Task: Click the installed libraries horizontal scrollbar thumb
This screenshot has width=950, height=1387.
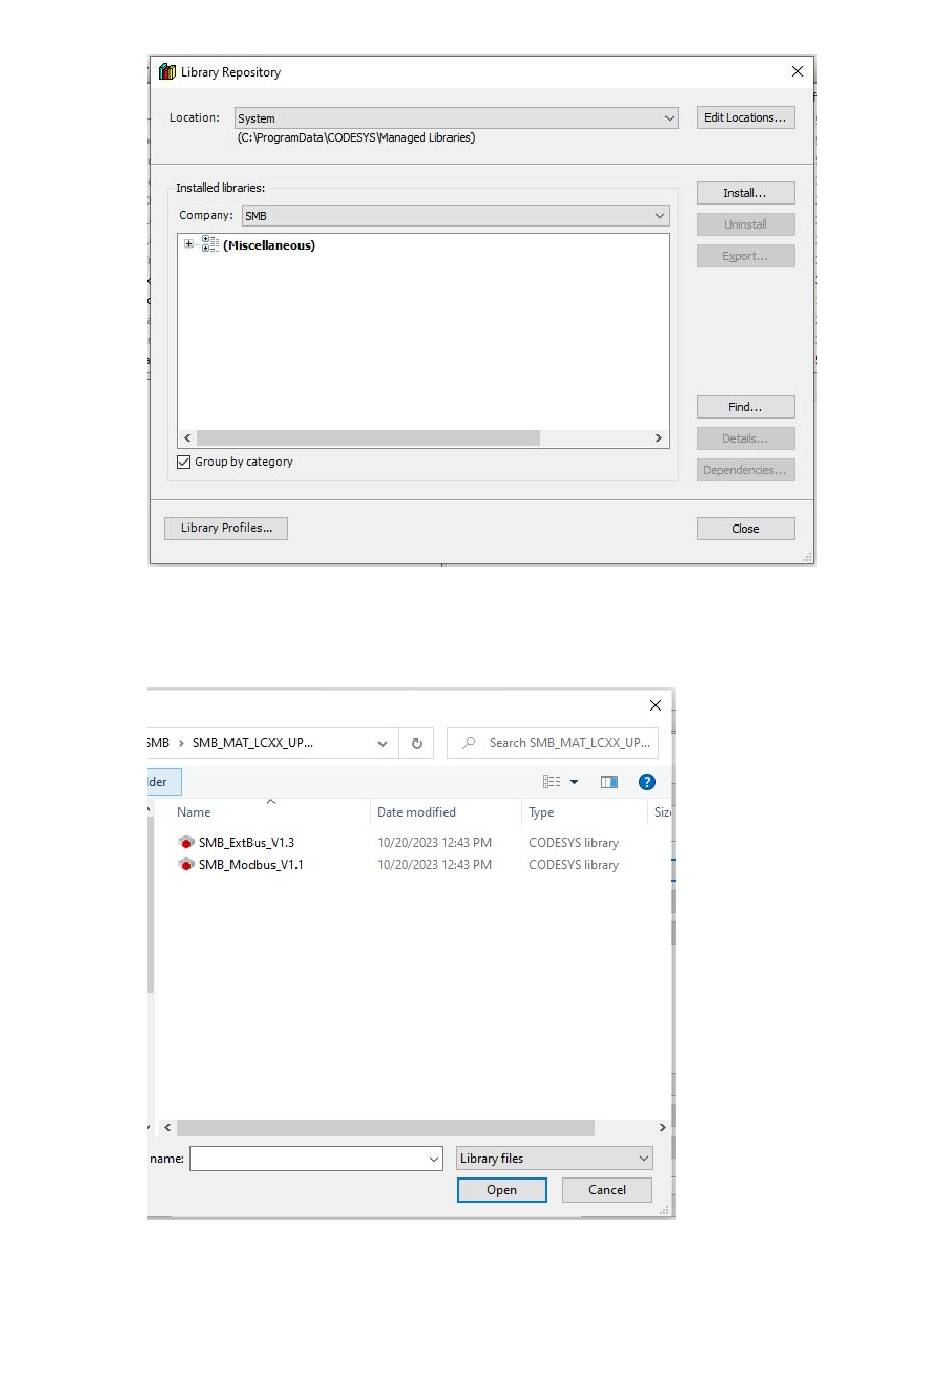Action: [368, 438]
